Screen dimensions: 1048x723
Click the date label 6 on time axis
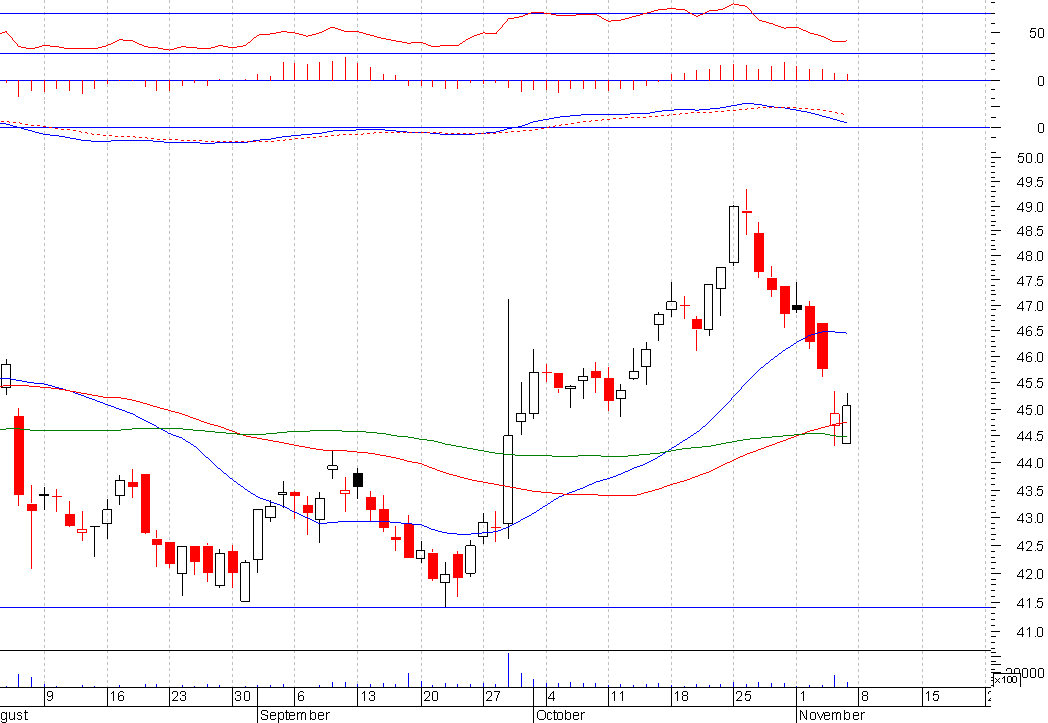[301, 696]
